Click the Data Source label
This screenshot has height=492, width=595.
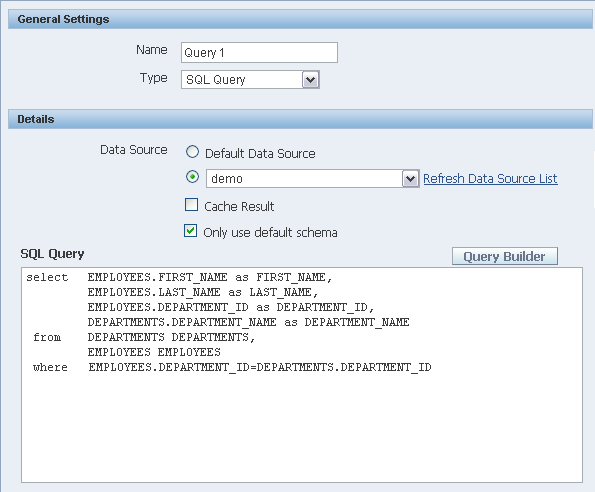pyautogui.click(x=134, y=150)
